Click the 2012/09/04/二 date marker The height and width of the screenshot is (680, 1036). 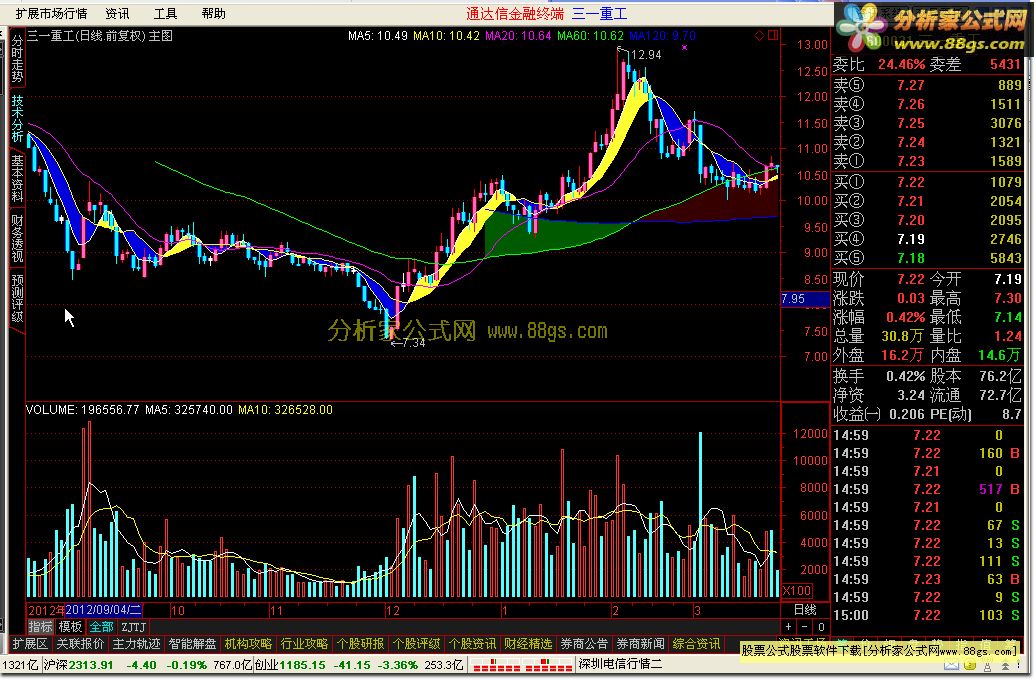pos(103,610)
